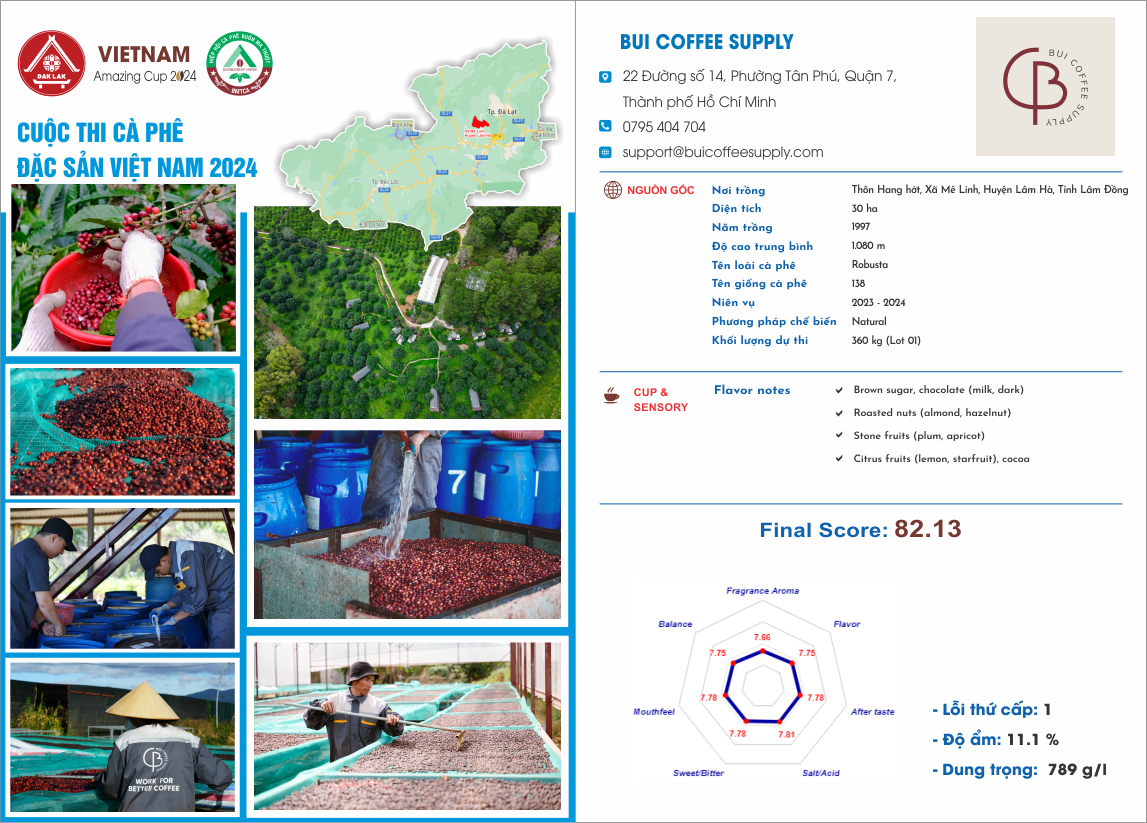Select the photo of hands picking coffee cherries
This screenshot has height=823, width=1147.
coord(124,268)
